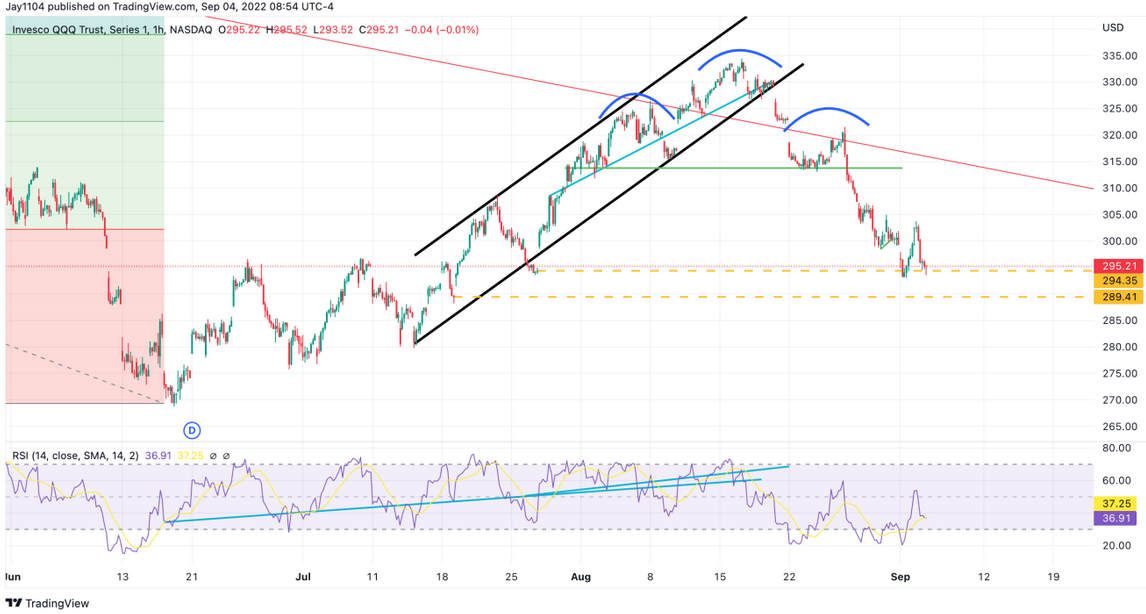This screenshot has height=614, width=1146.
Task: Click the "13" date axis label
Action: [x=122, y=577]
